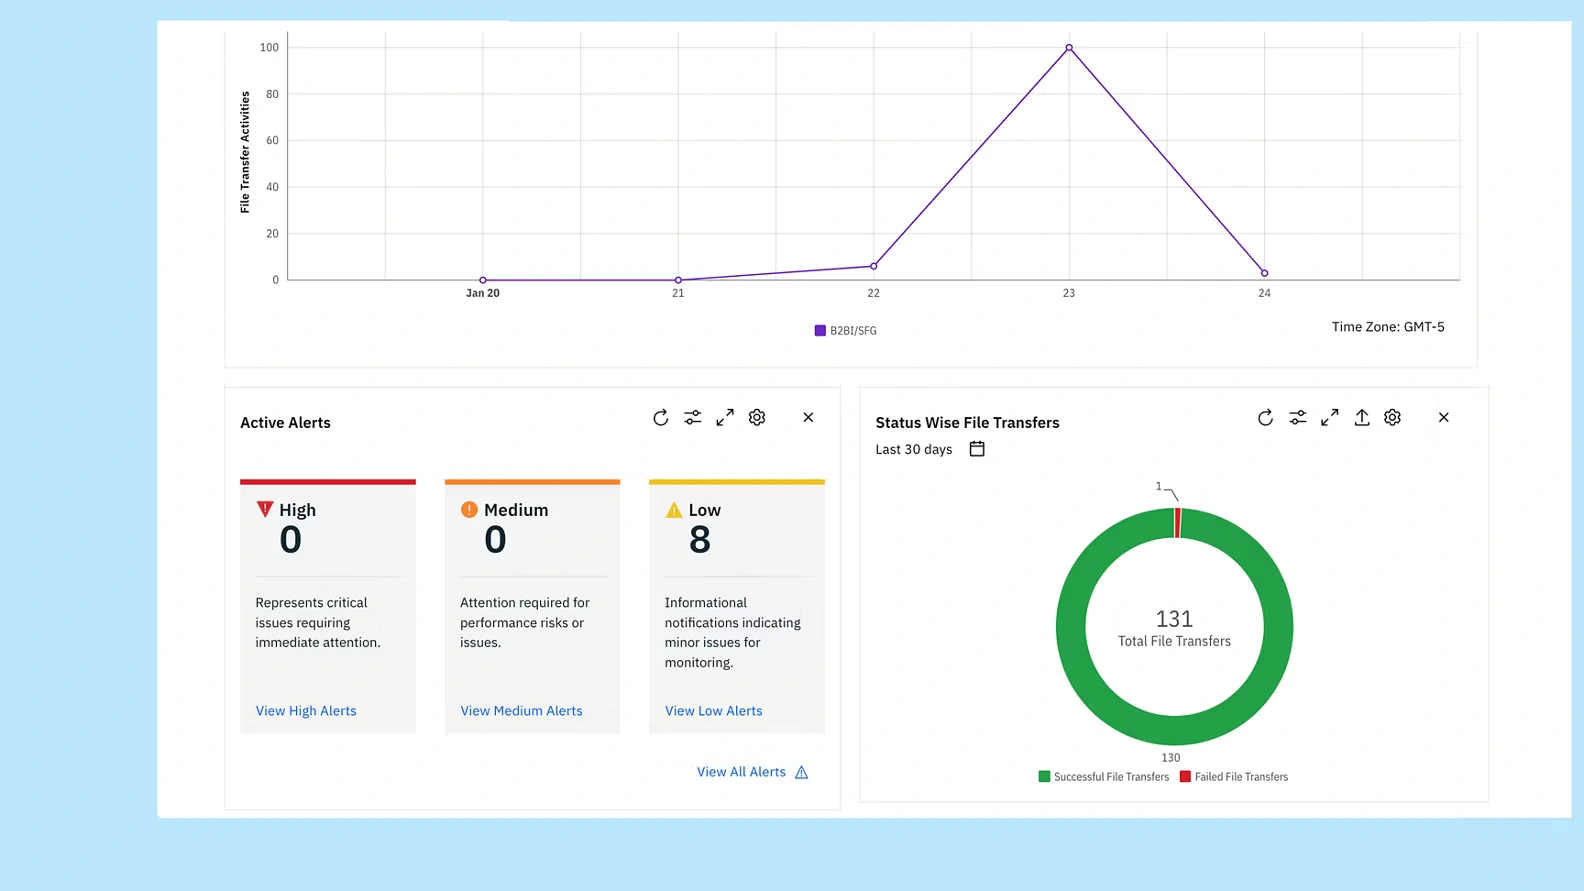Open Status Wise File Transfers settings
This screenshot has height=891, width=1584.
click(x=1392, y=418)
